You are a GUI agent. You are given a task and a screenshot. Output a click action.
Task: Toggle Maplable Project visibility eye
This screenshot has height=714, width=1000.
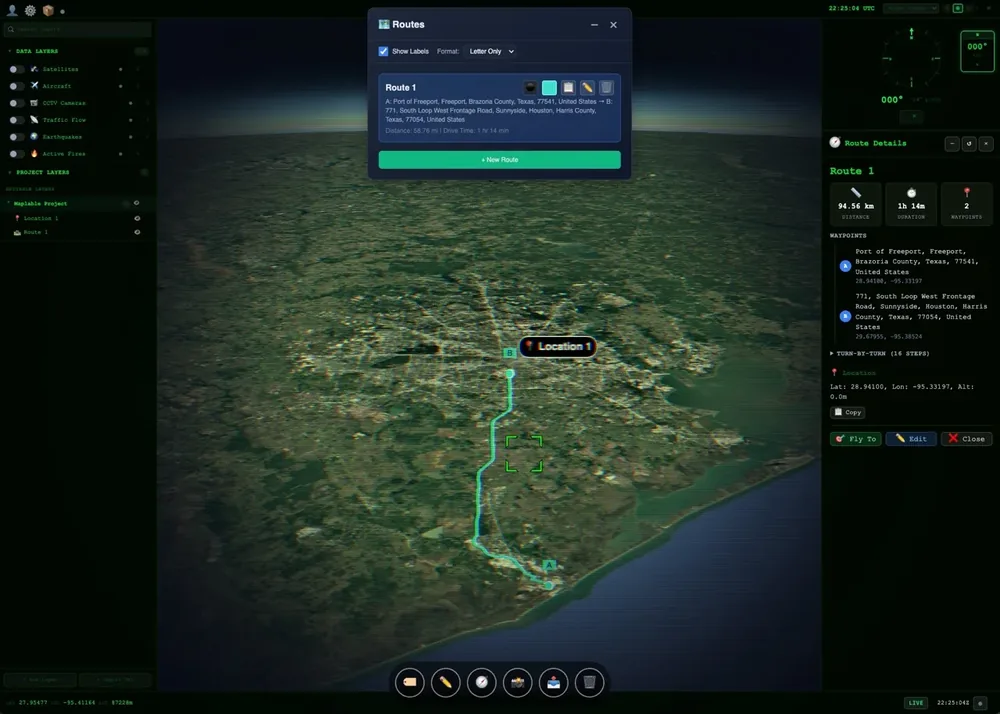[136, 203]
